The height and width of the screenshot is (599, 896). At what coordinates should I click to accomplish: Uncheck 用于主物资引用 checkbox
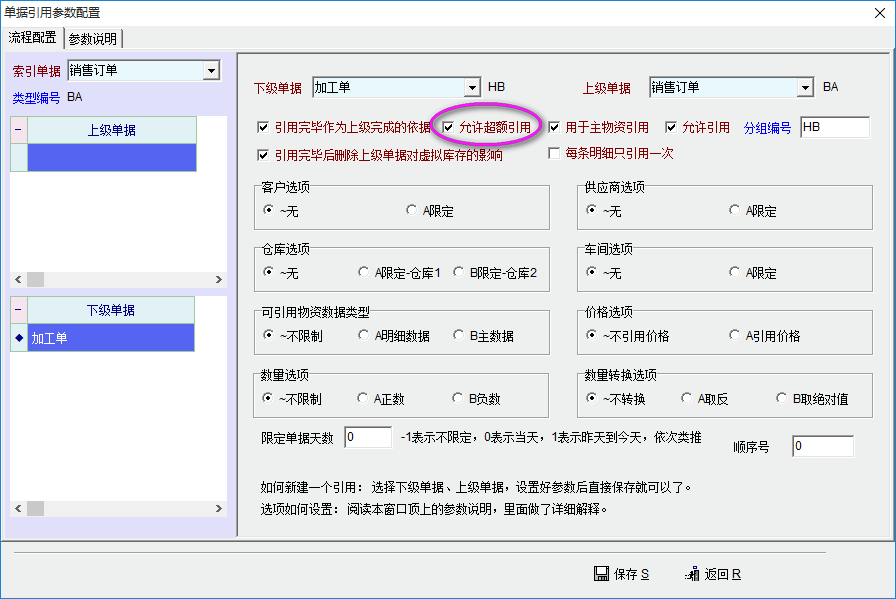click(x=555, y=128)
